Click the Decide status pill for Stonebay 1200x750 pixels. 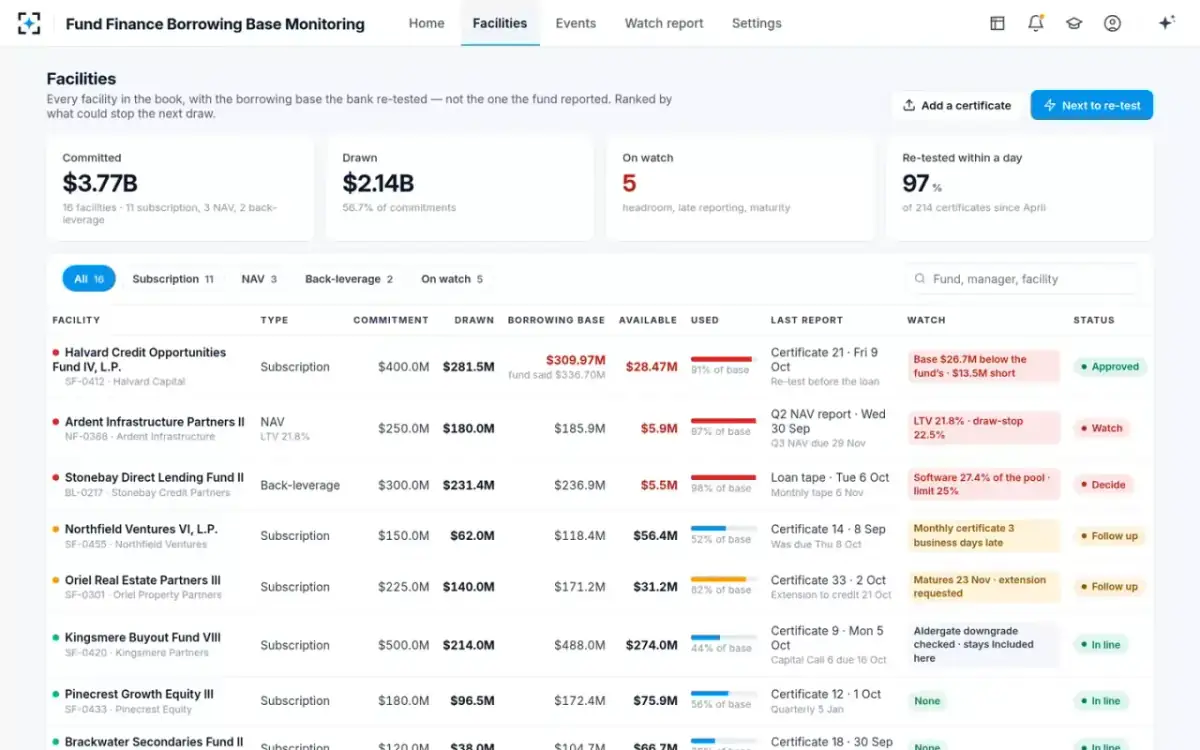(1102, 485)
